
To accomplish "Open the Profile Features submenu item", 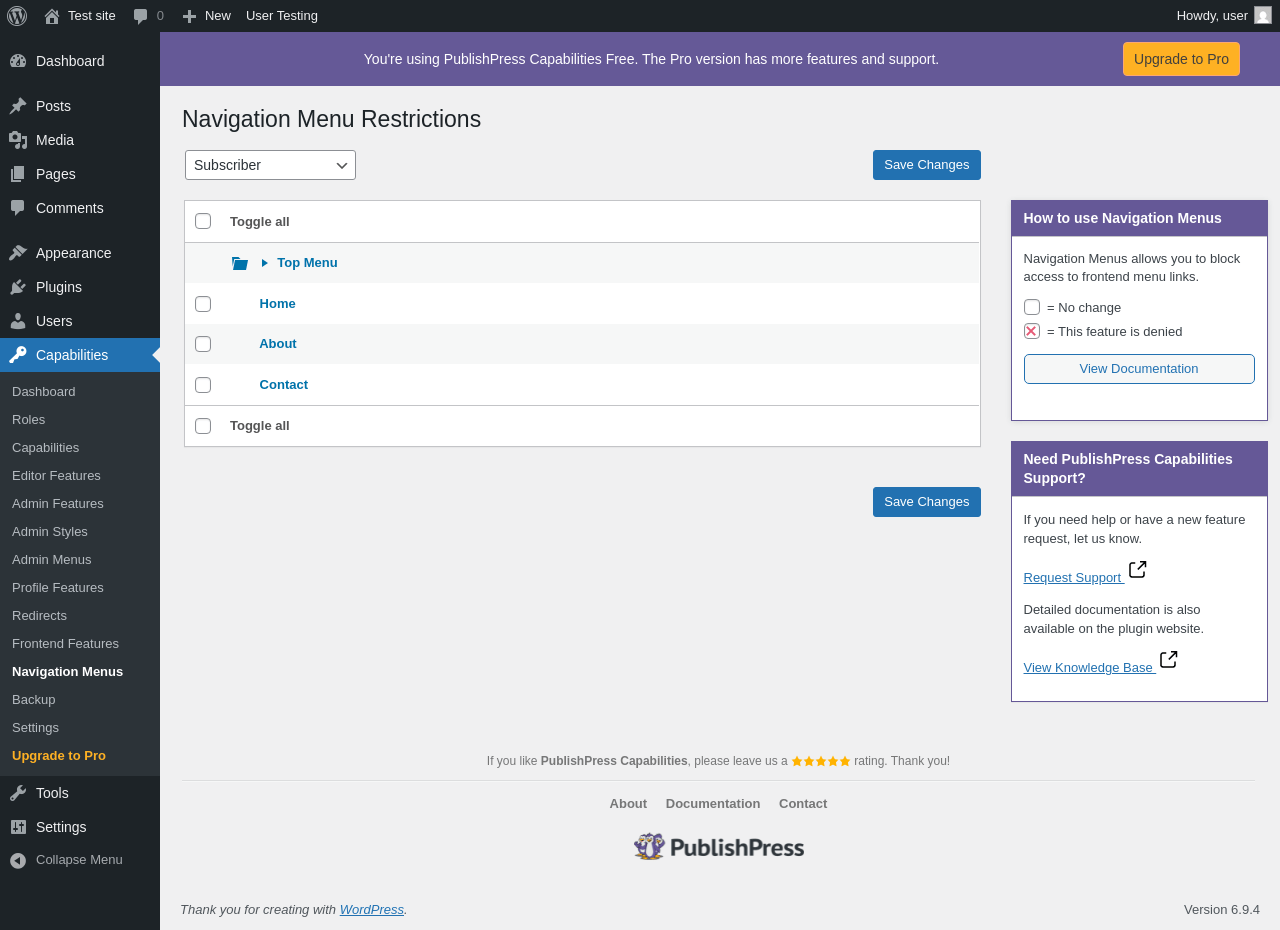I will click(x=58, y=587).
